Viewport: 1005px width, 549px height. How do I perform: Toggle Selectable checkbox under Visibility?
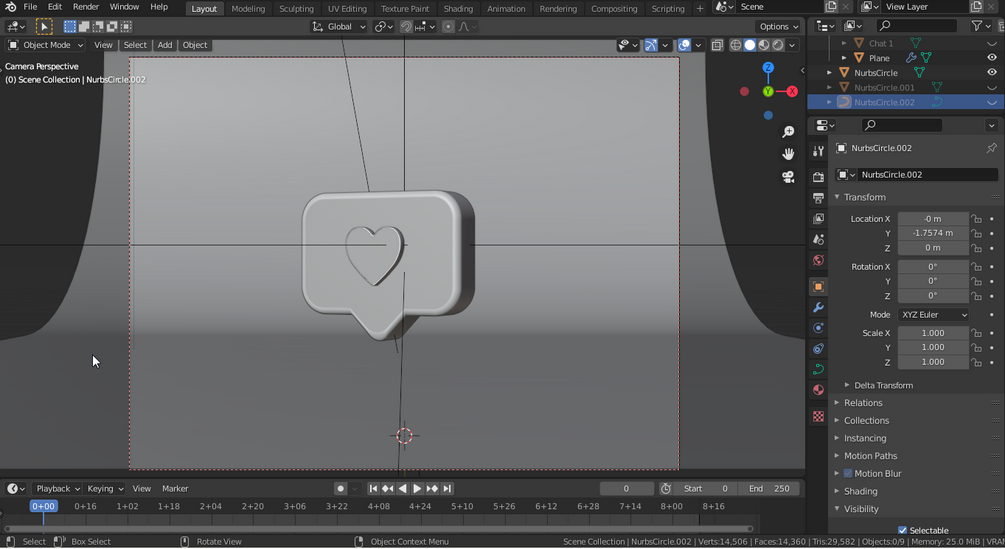pos(902,530)
